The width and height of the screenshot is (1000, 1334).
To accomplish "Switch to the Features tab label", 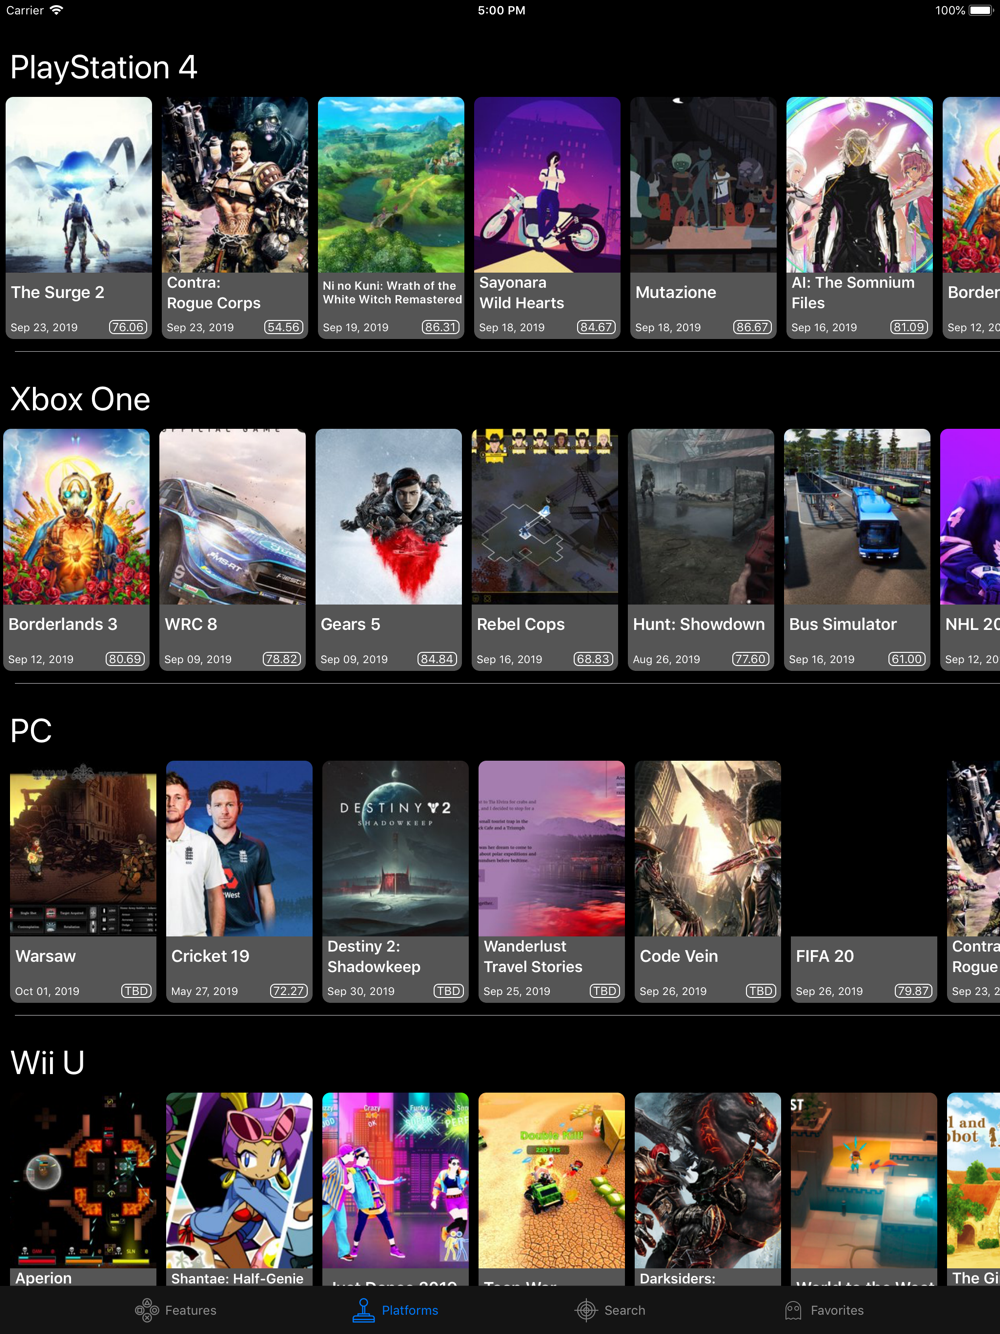I will click(191, 1310).
